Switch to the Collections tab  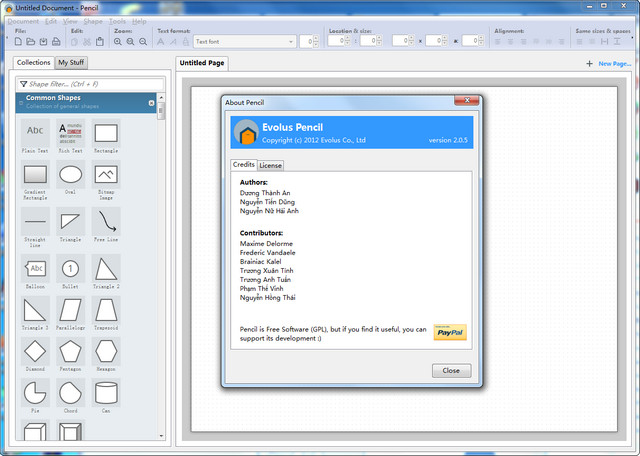click(x=33, y=62)
